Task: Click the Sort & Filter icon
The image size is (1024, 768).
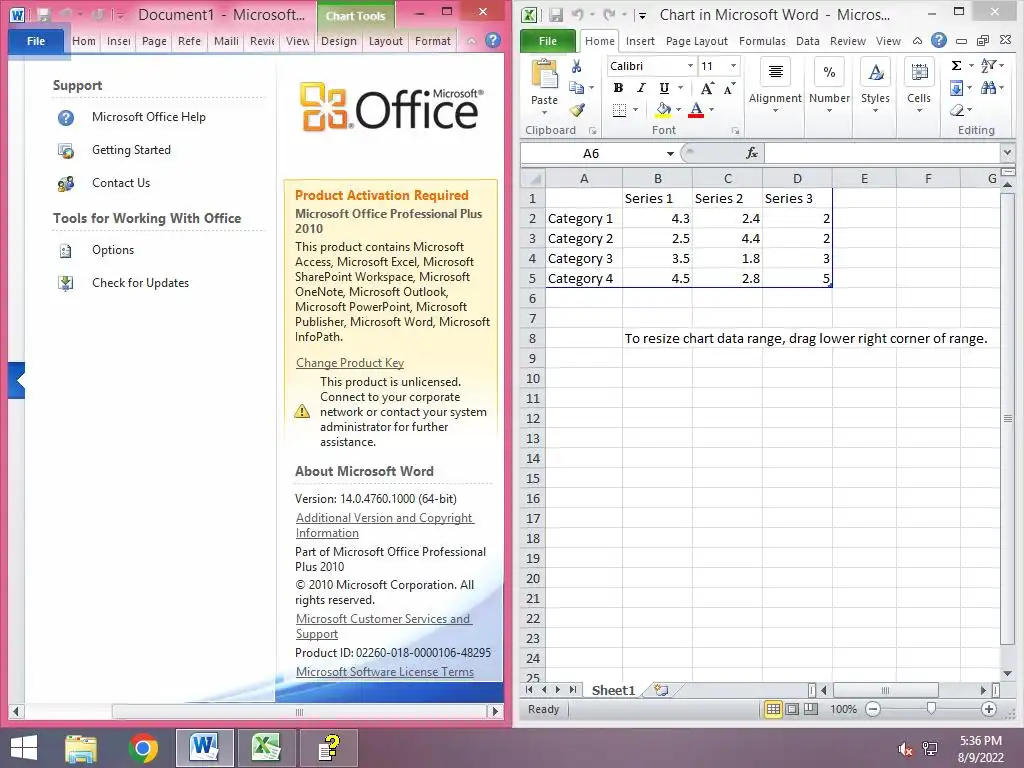Action: coord(989,65)
